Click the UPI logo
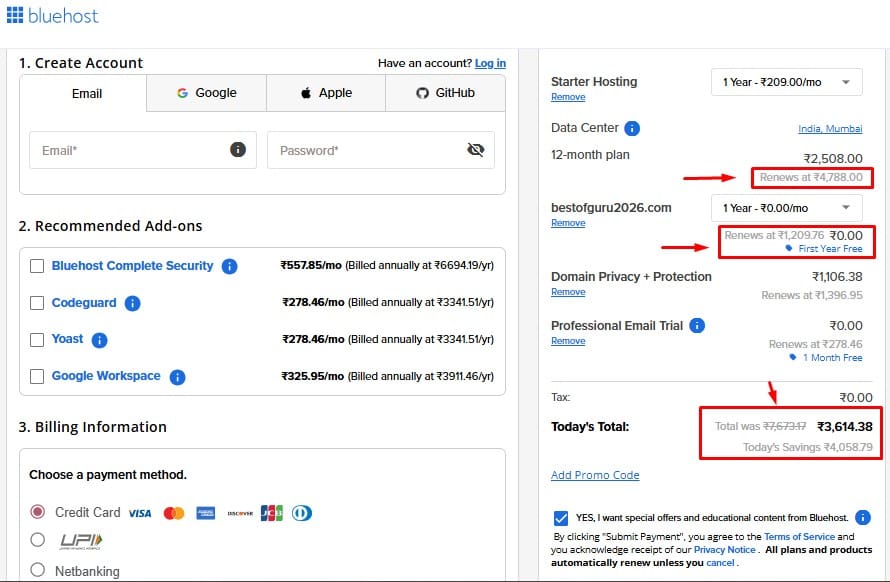This screenshot has width=890, height=582. coord(81,541)
